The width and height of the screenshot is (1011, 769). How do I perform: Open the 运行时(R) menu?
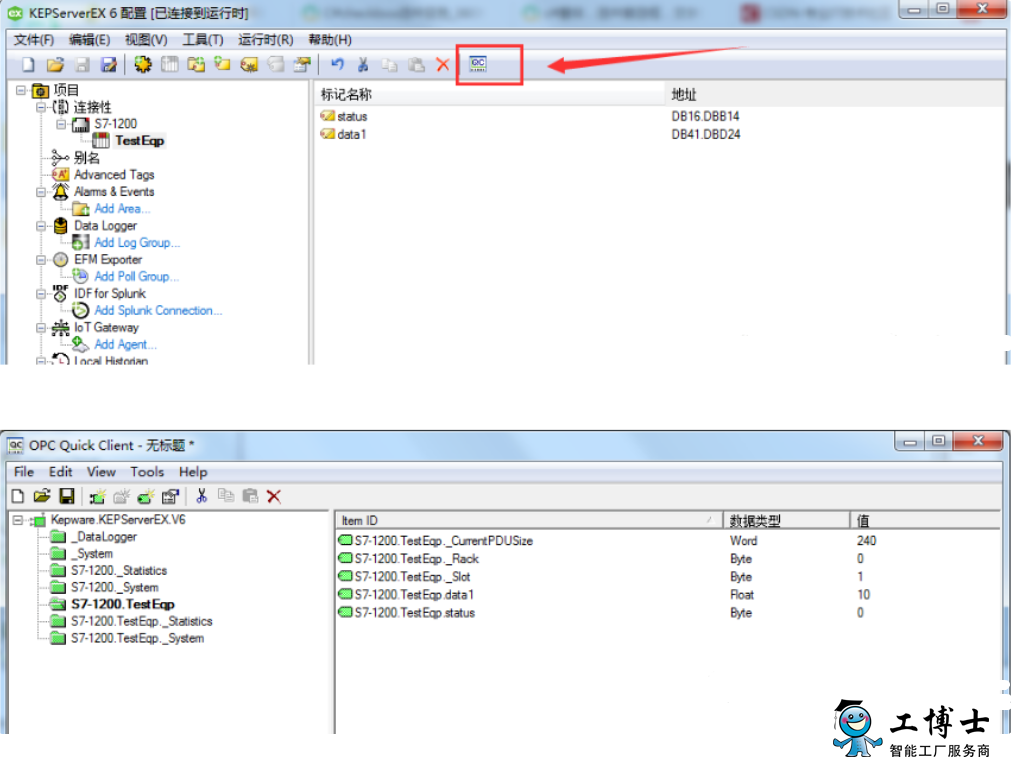pyautogui.click(x=266, y=40)
